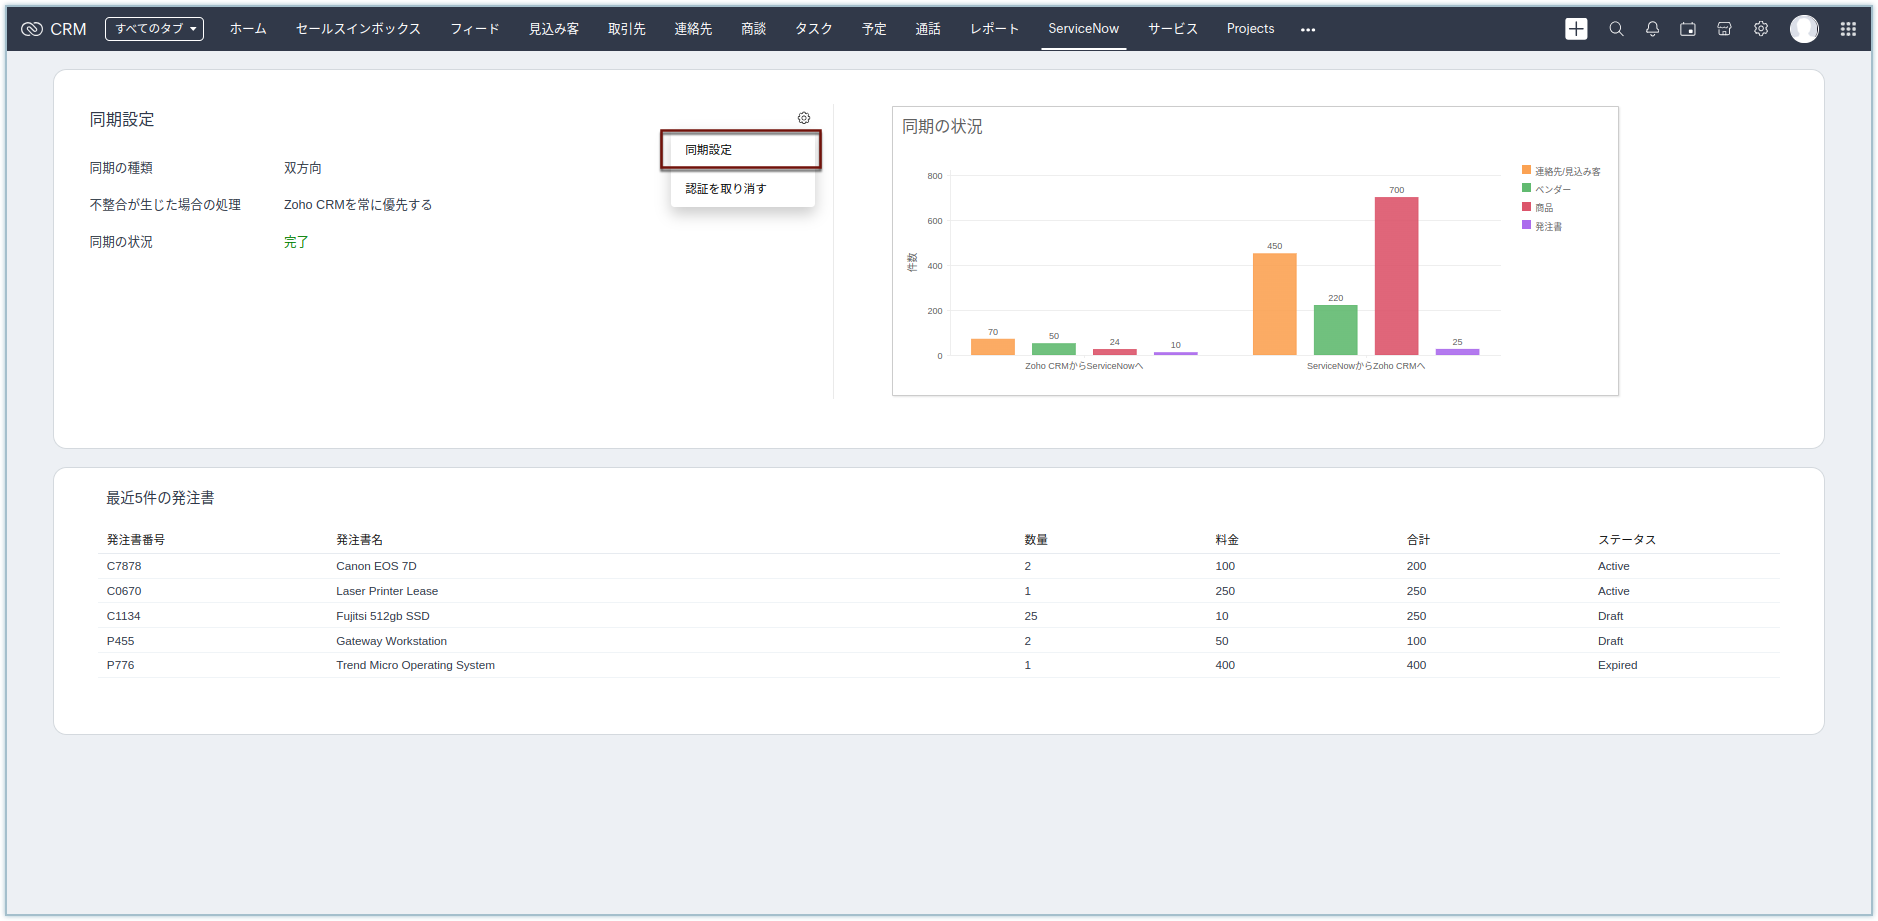Image resolution: width=1878 pixels, height=921 pixels.
Task: Select 同期設定 from the gear menu
Action: (x=741, y=150)
